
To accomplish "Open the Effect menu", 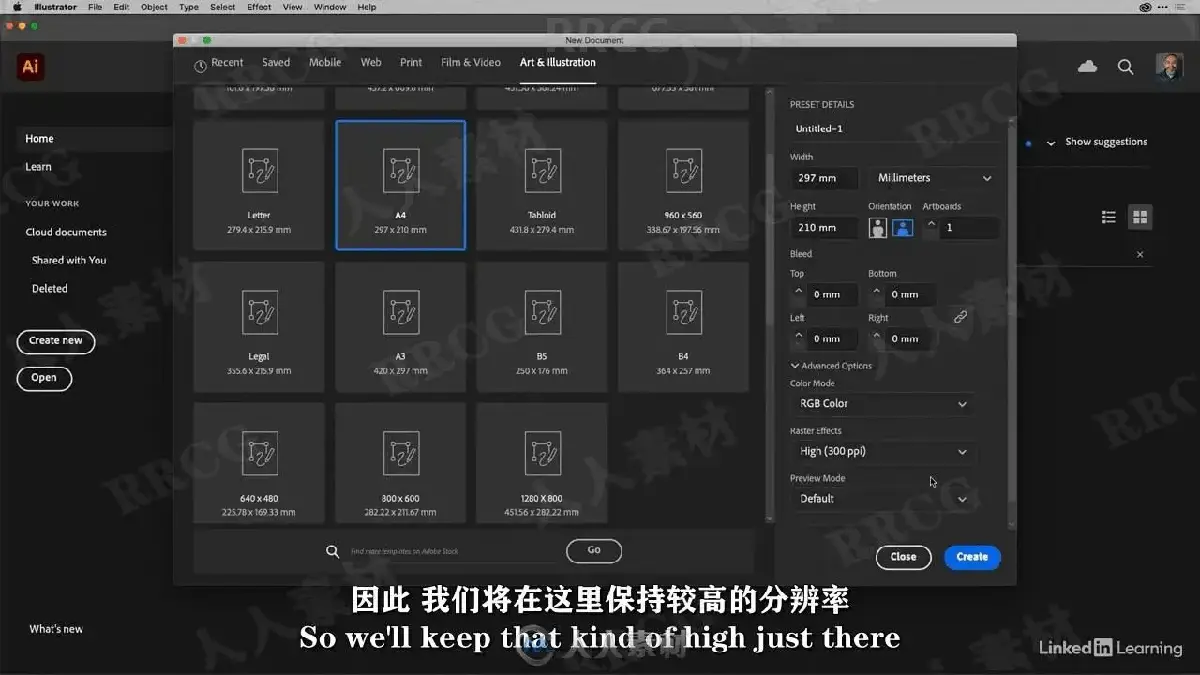I will tap(259, 7).
